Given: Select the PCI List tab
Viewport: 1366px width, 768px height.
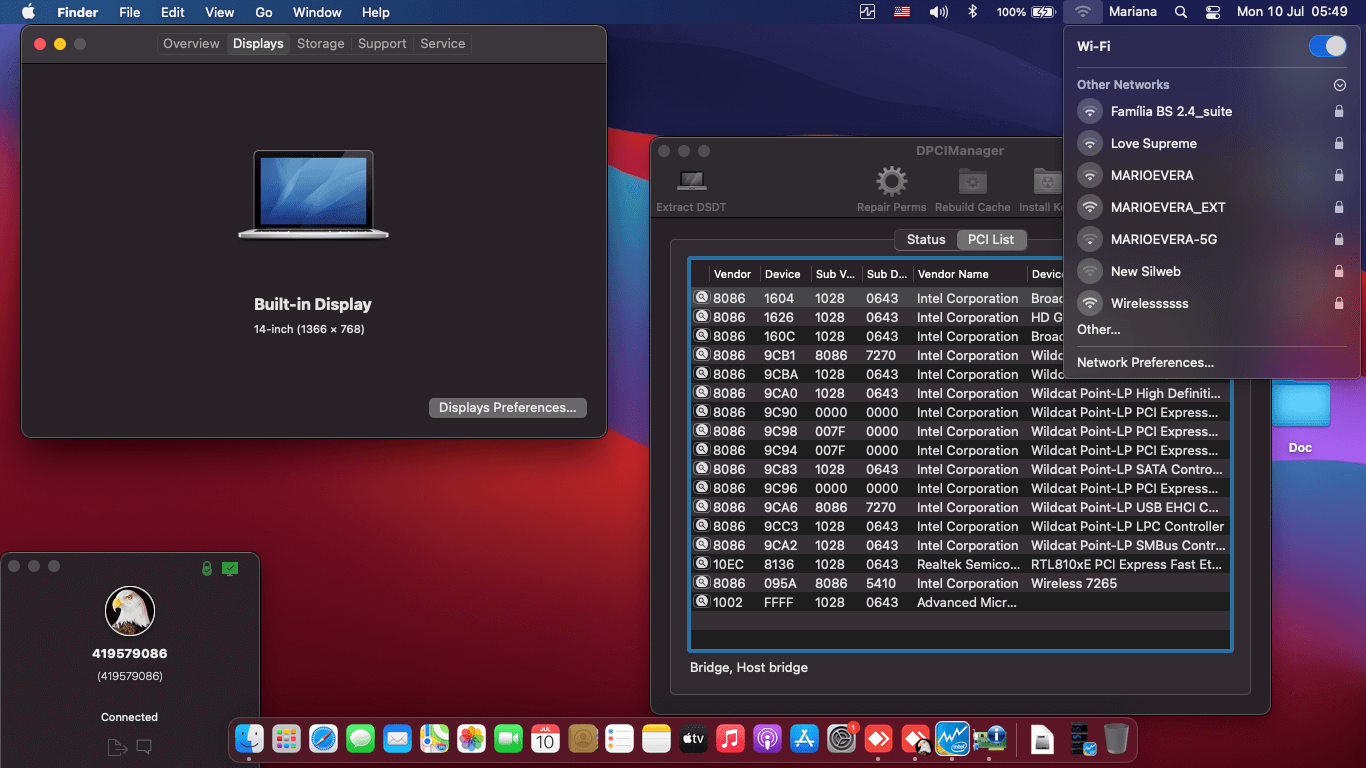Looking at the screenshot, I should coord(991,240).
